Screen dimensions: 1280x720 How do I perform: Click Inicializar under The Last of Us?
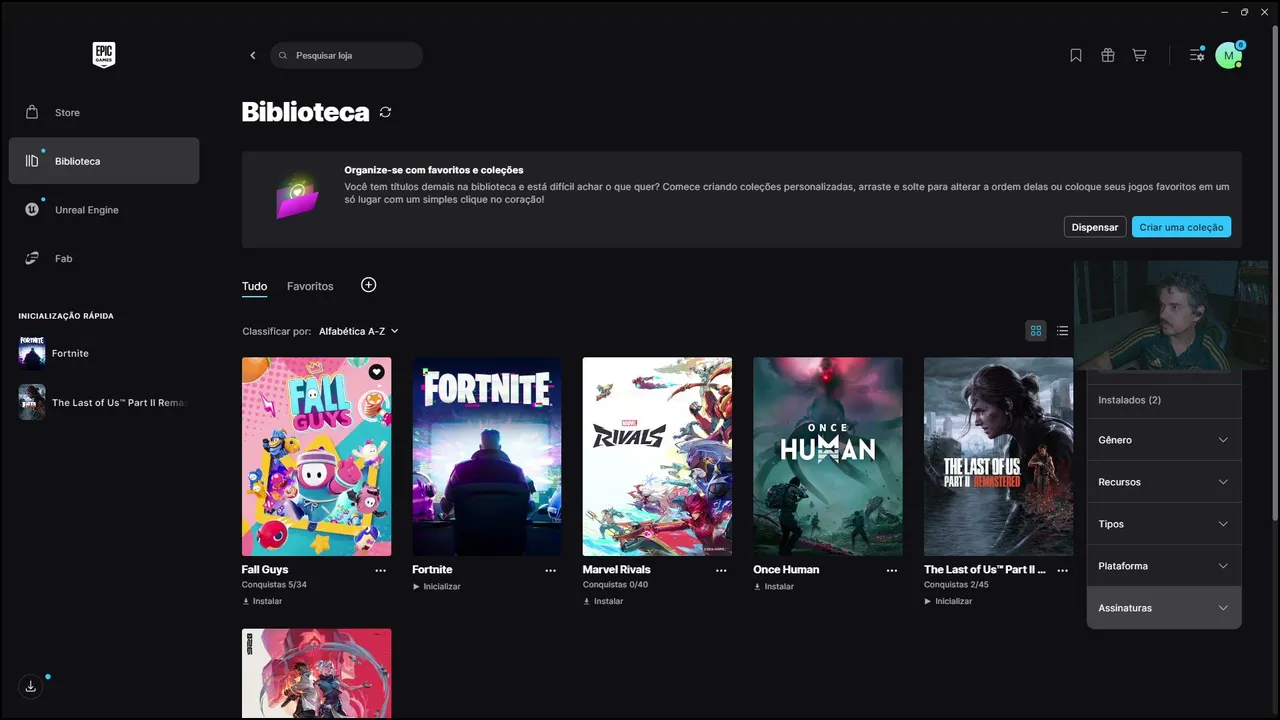click(948, 601)
